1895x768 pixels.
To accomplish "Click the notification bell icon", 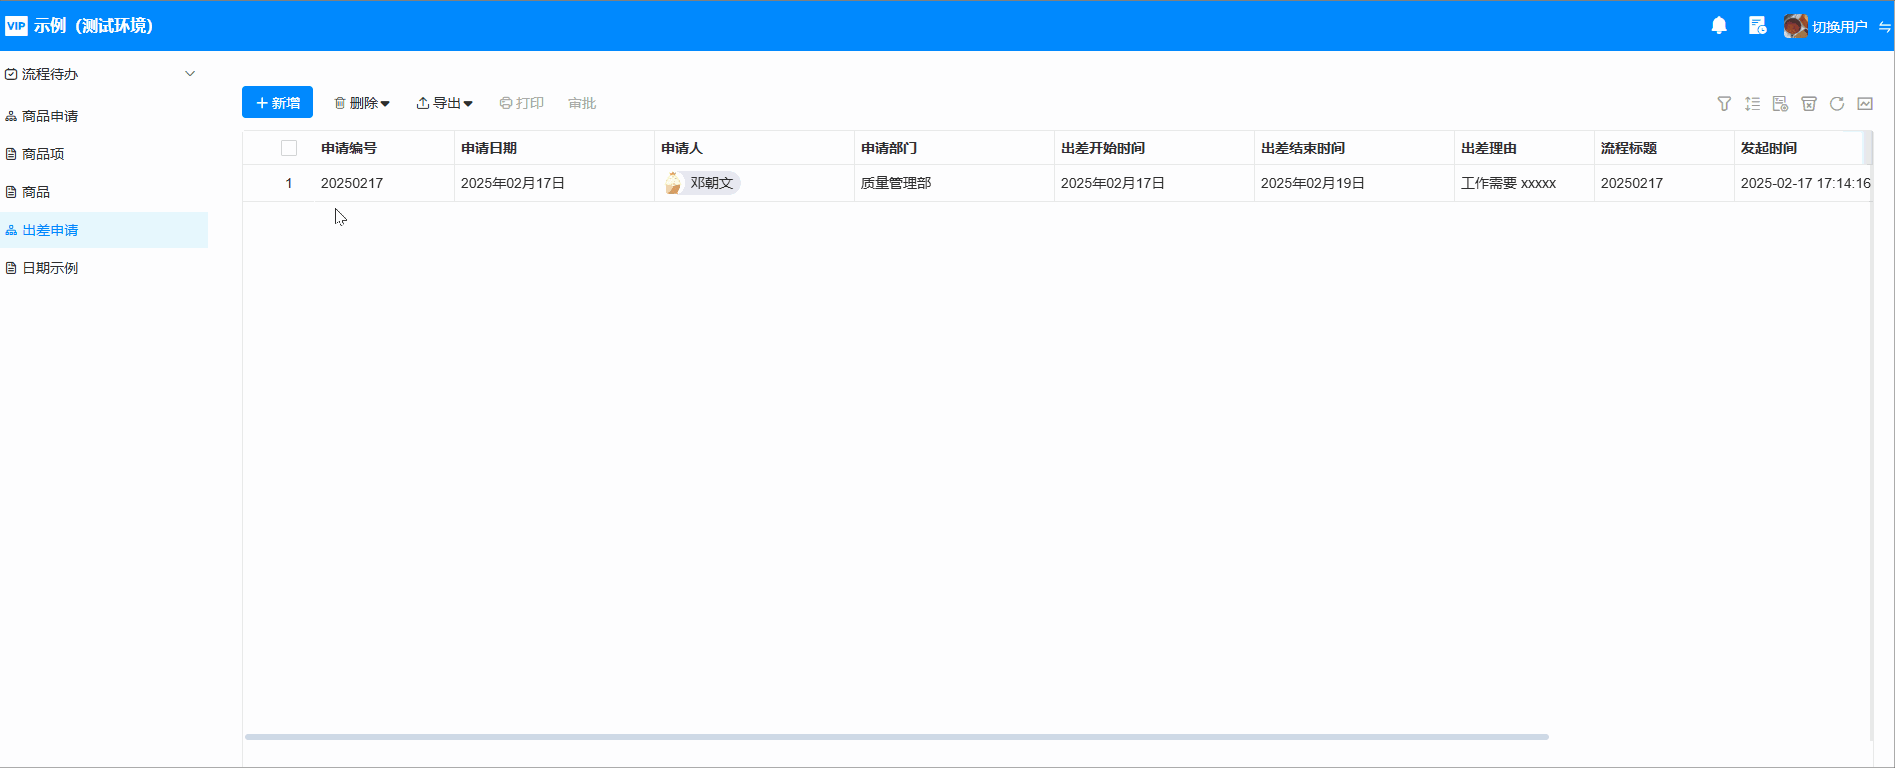I will point(1719,26).
